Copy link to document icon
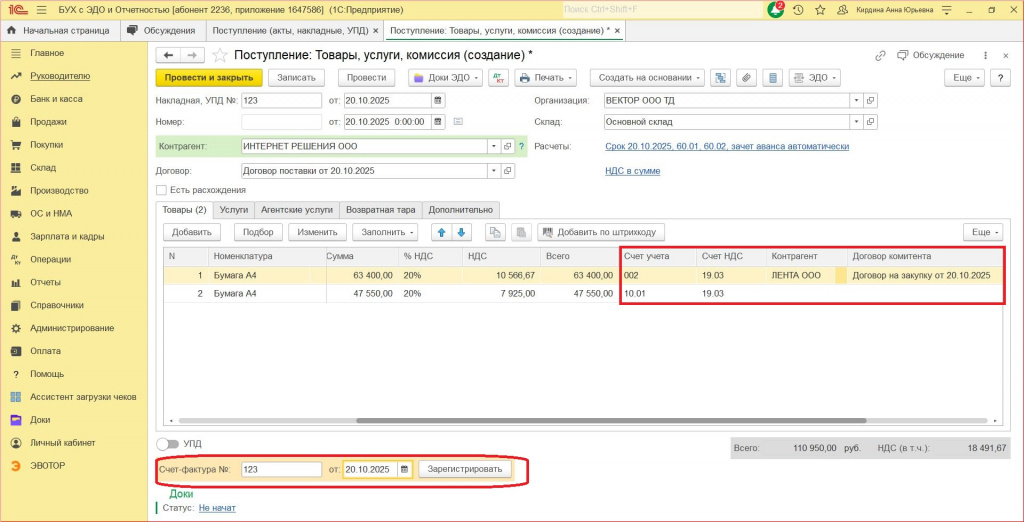Image resolution: width=1024 pixels, height=522 pixels. [881, 56]
